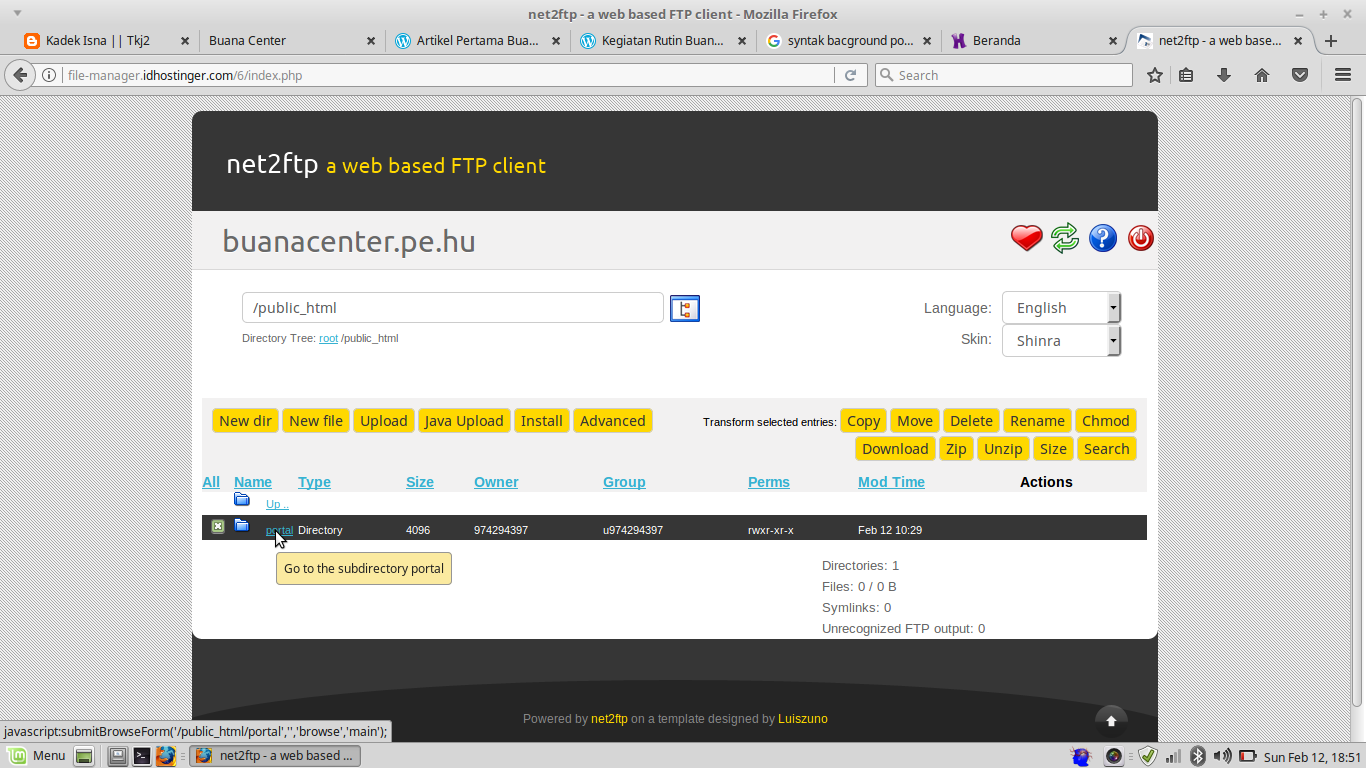Switch to the Artikel Pertama Bua... tab

(x=478, y=41)
